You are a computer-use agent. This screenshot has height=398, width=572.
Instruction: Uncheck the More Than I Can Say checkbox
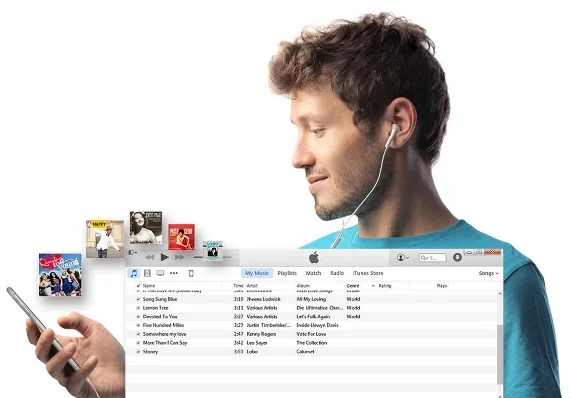[x=138, y=343]
